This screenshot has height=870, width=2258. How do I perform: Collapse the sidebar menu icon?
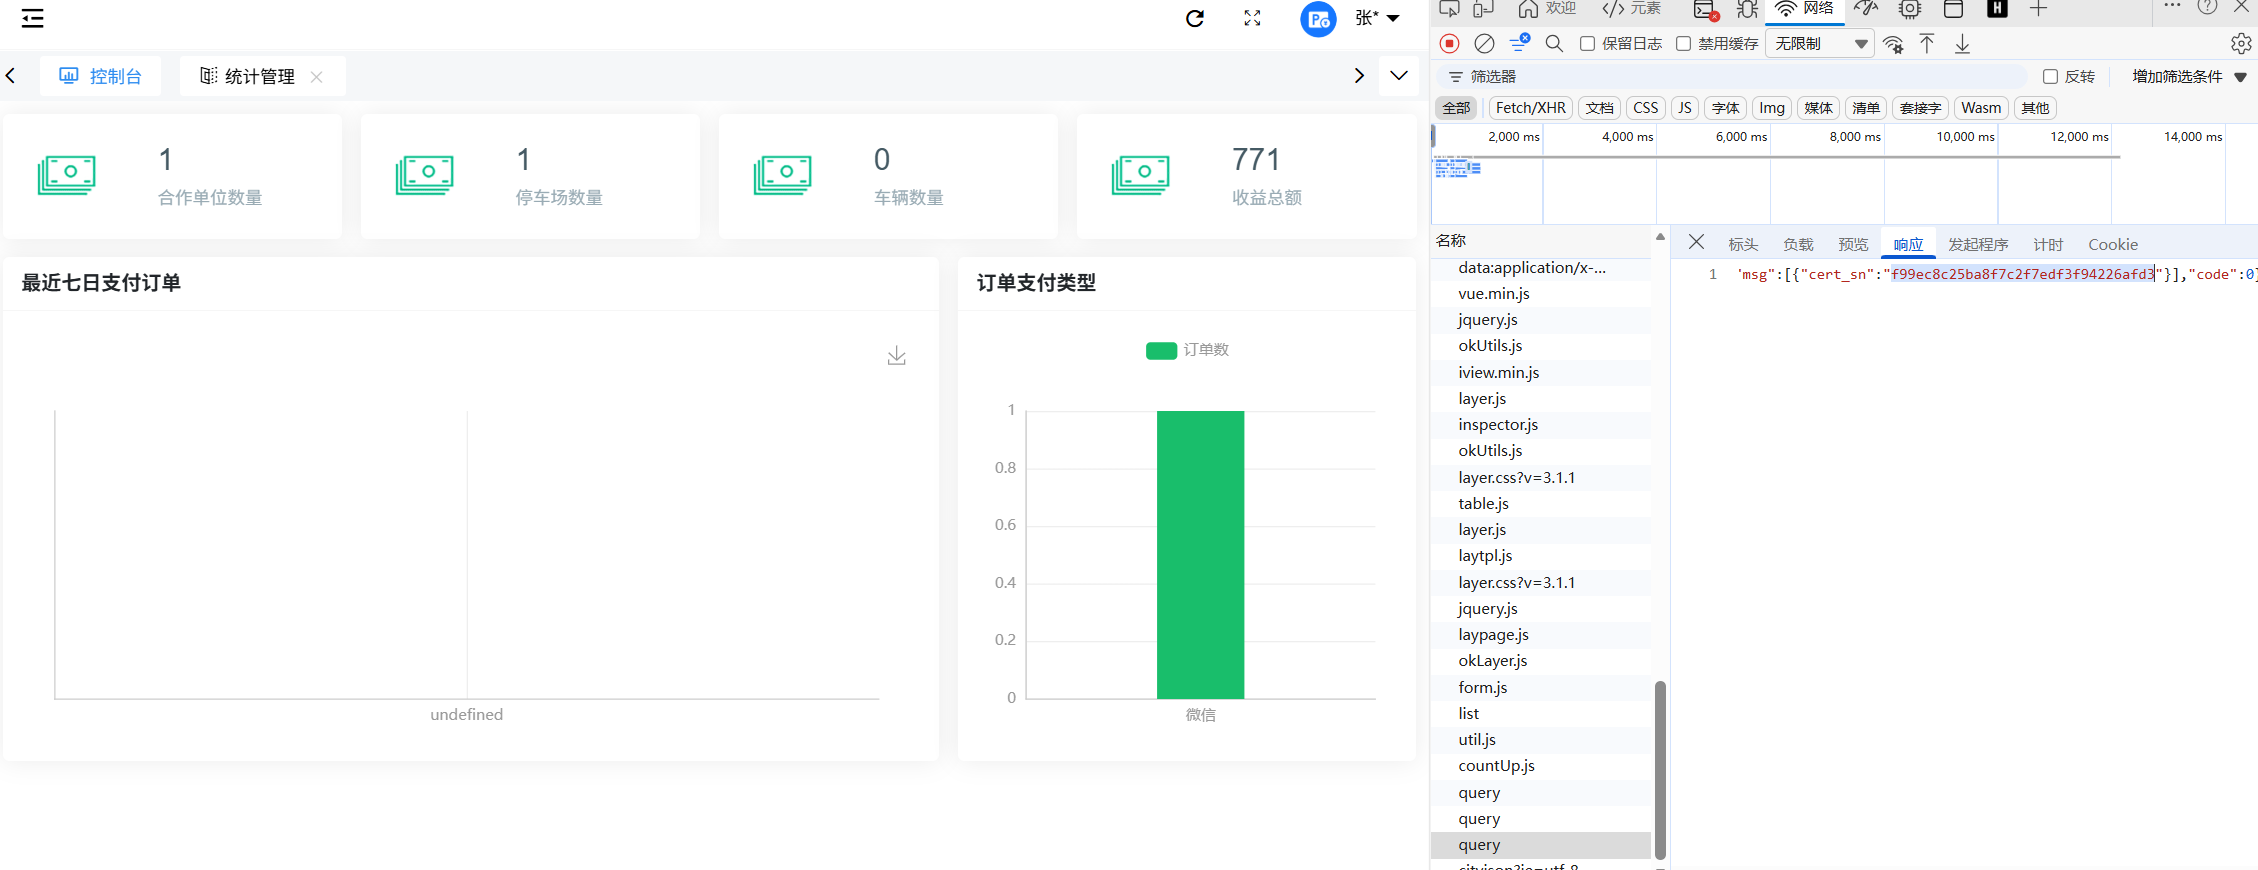click(33, 19)
